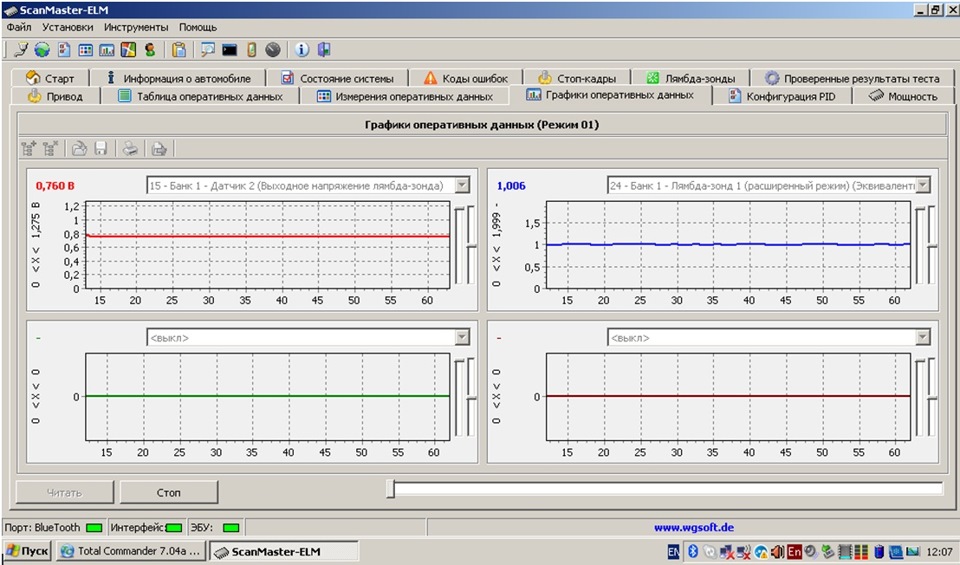
Task: Click ScanMaster-ELM taskbar button
Action: click(x=284, y=551)
